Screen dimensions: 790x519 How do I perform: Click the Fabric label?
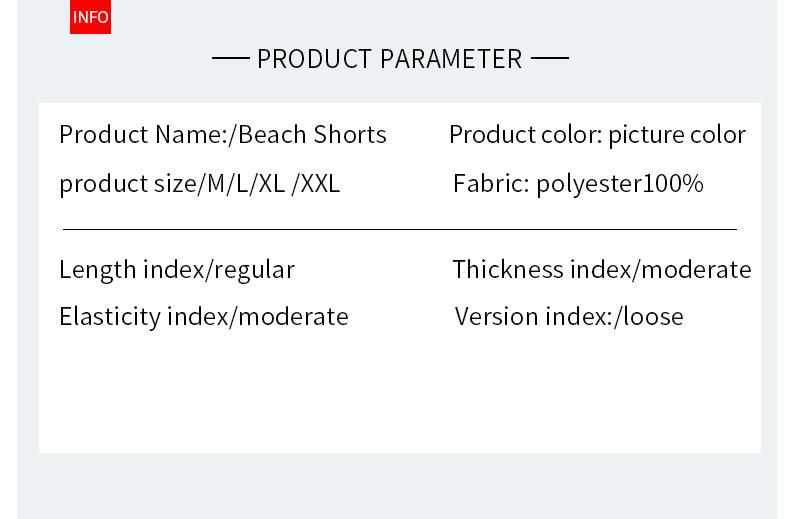[490, 184]
